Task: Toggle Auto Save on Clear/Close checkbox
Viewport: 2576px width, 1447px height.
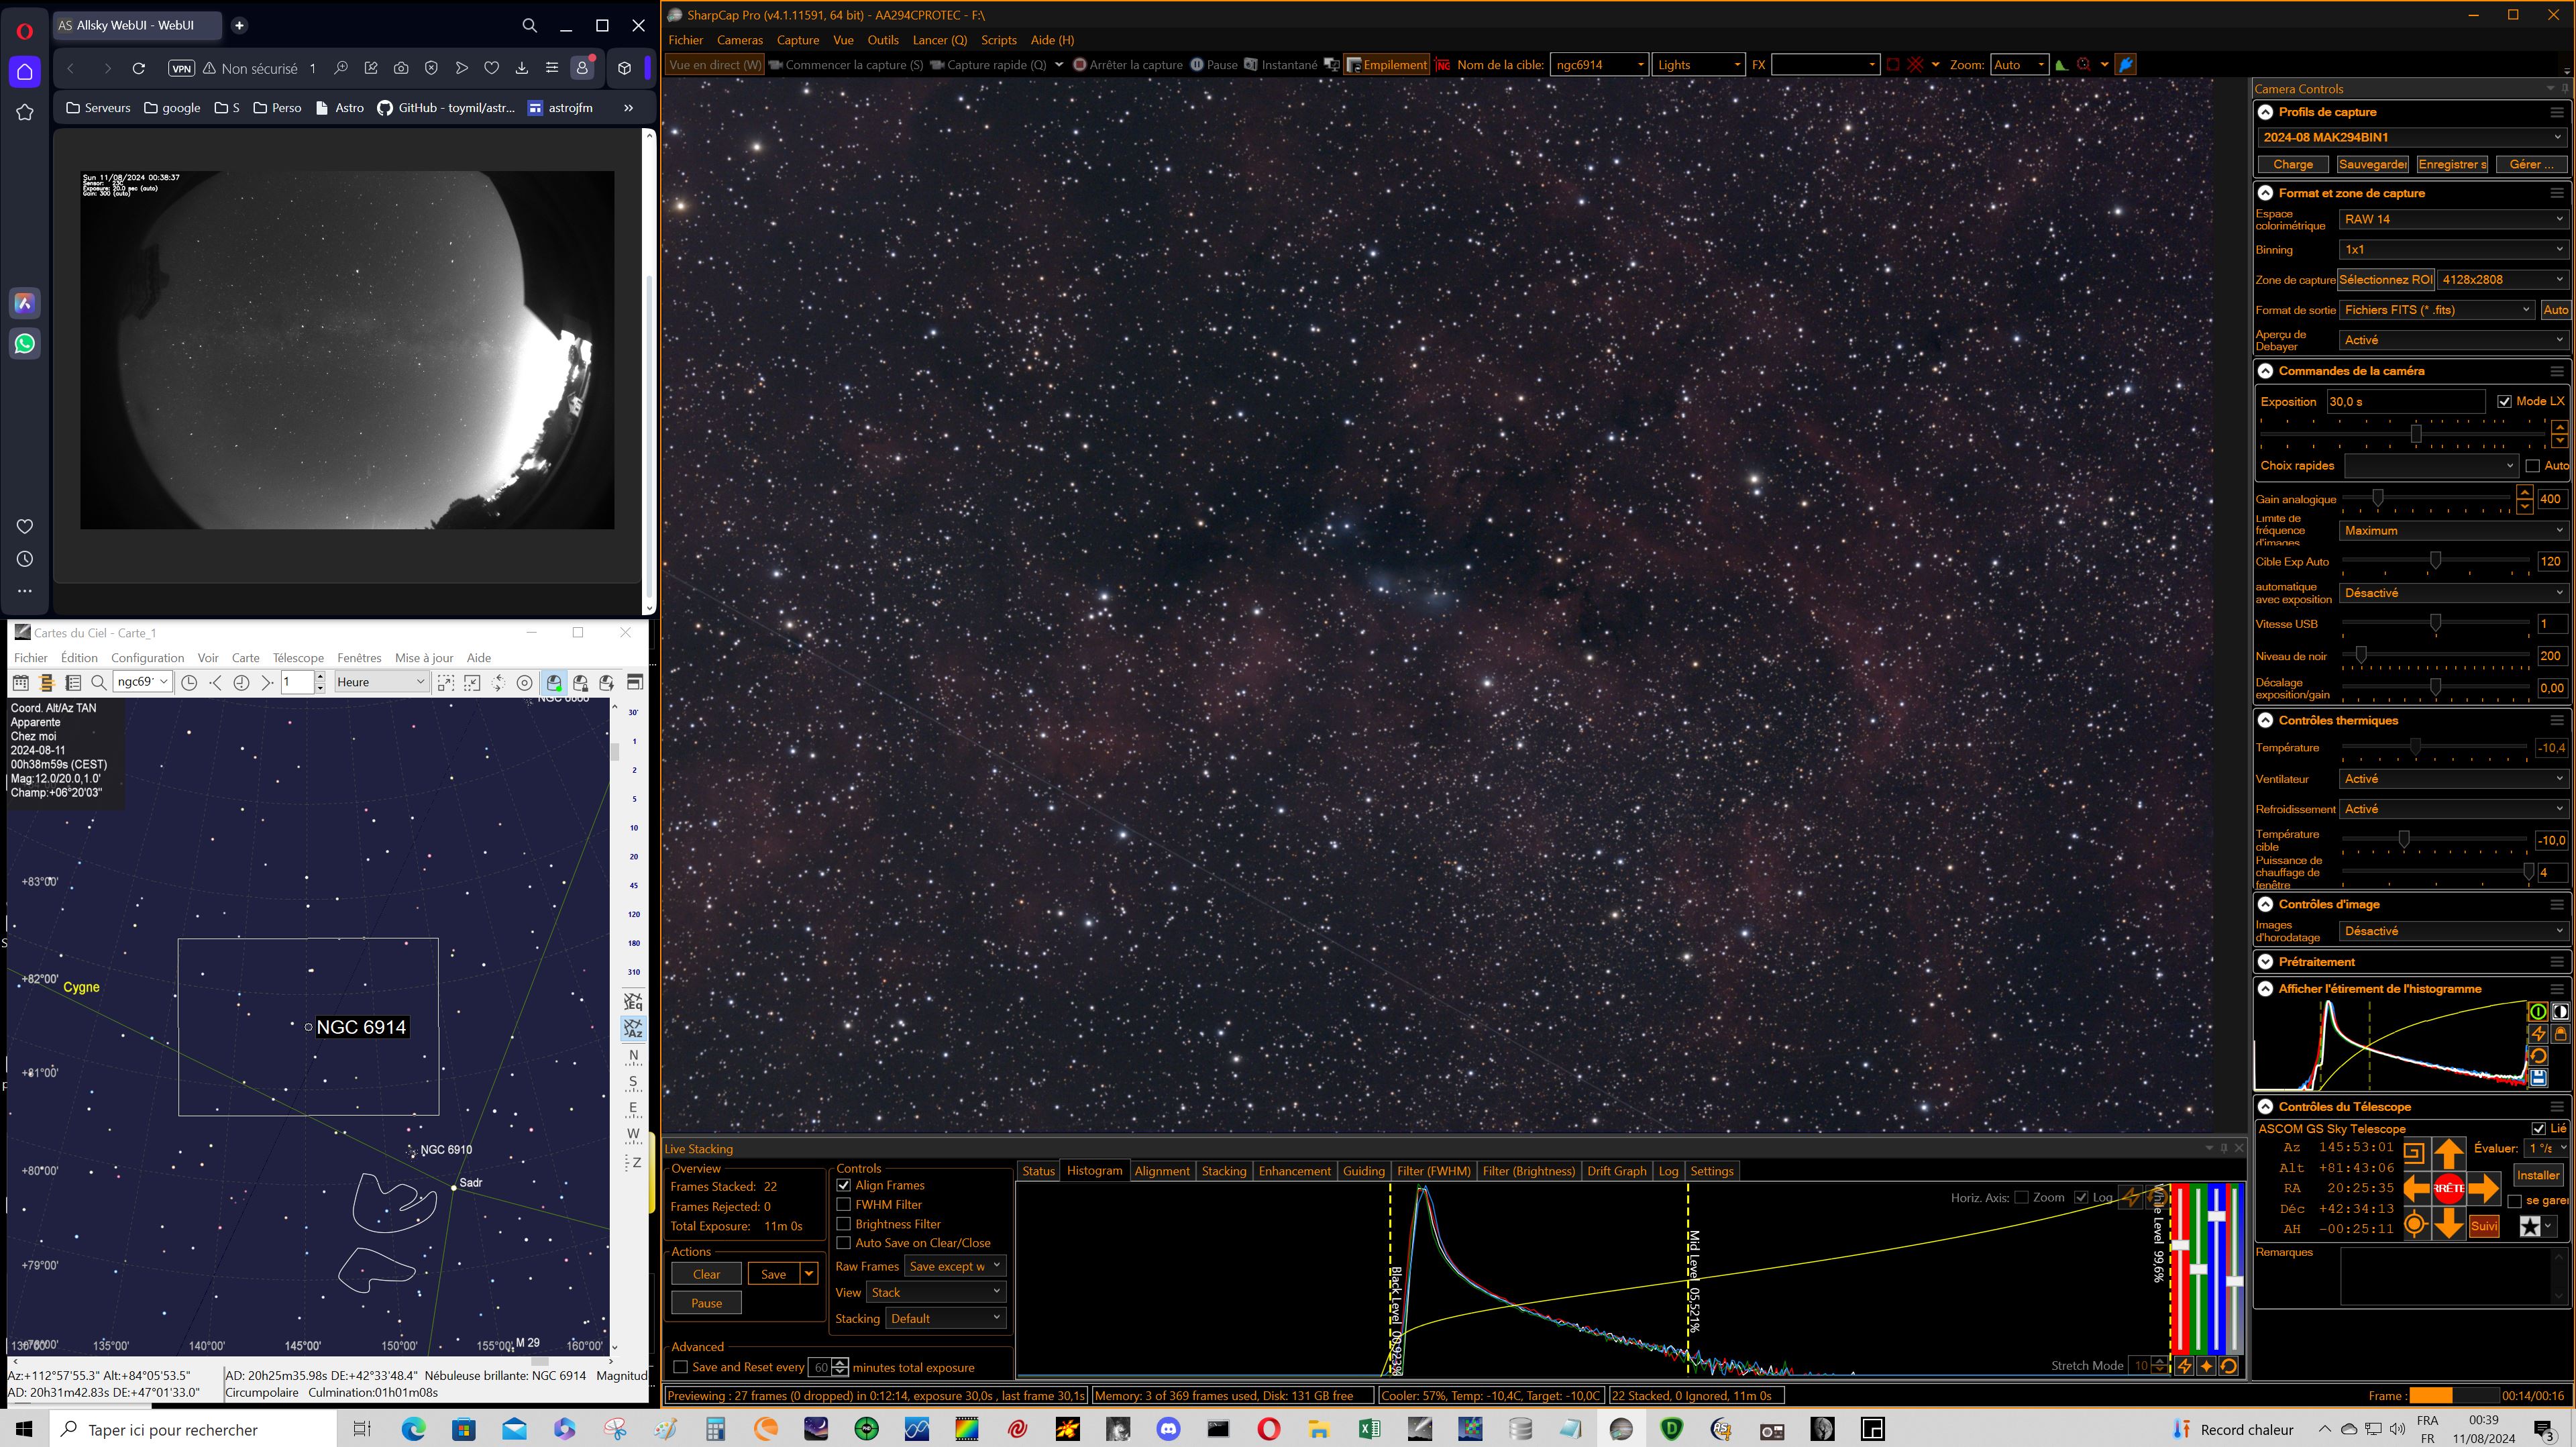Action: point(843,1243)
